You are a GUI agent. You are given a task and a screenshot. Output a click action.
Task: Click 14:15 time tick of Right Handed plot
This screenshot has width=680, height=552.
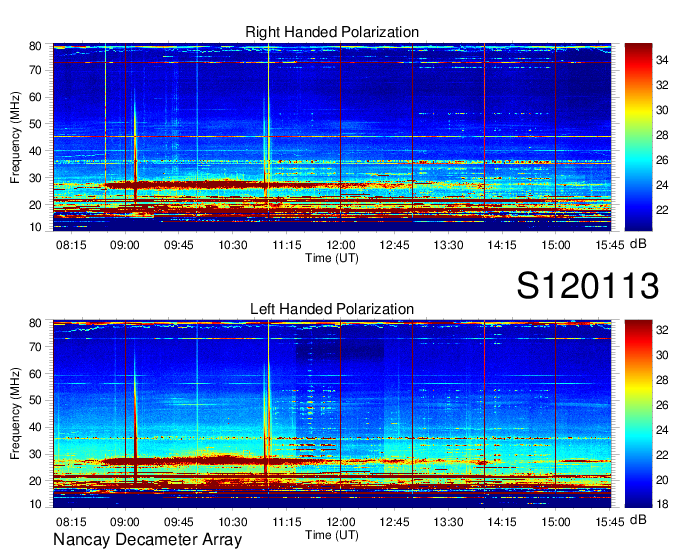coord(502,245)
